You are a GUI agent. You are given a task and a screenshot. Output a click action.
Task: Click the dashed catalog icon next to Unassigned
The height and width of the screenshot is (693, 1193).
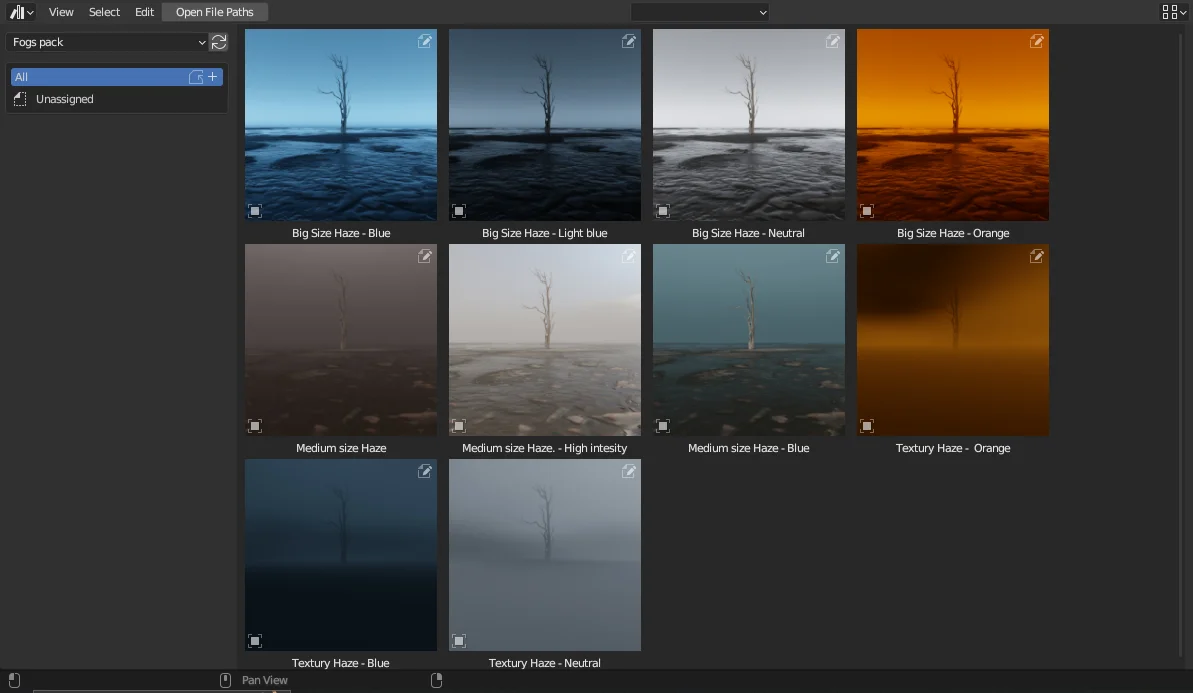20,98
